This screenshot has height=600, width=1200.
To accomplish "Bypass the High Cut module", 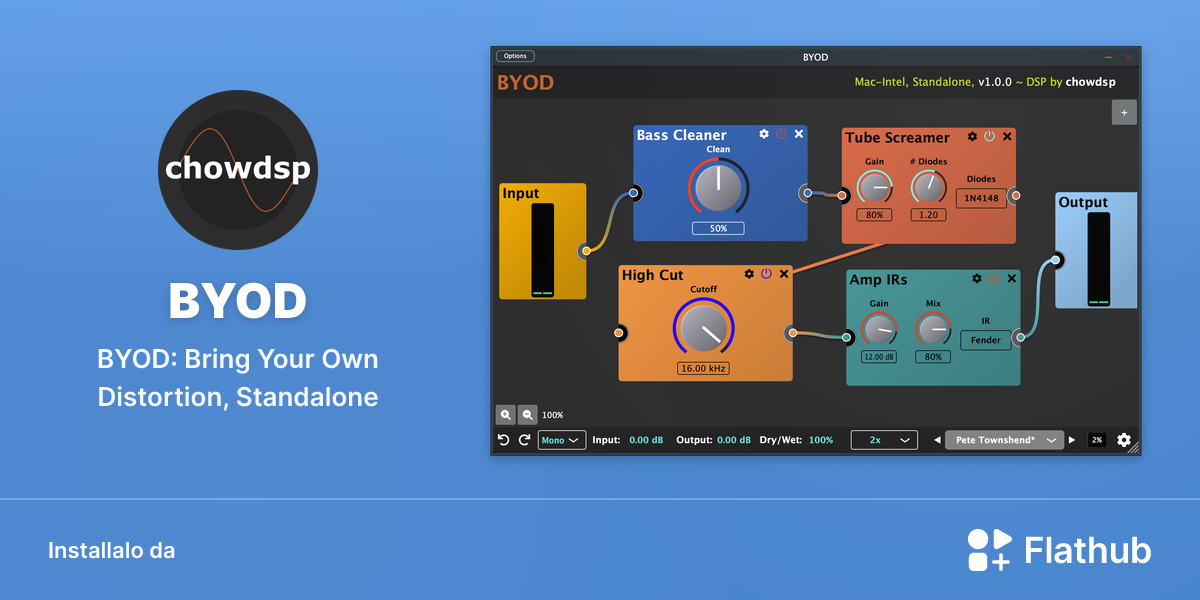I will tap(766, 273).
